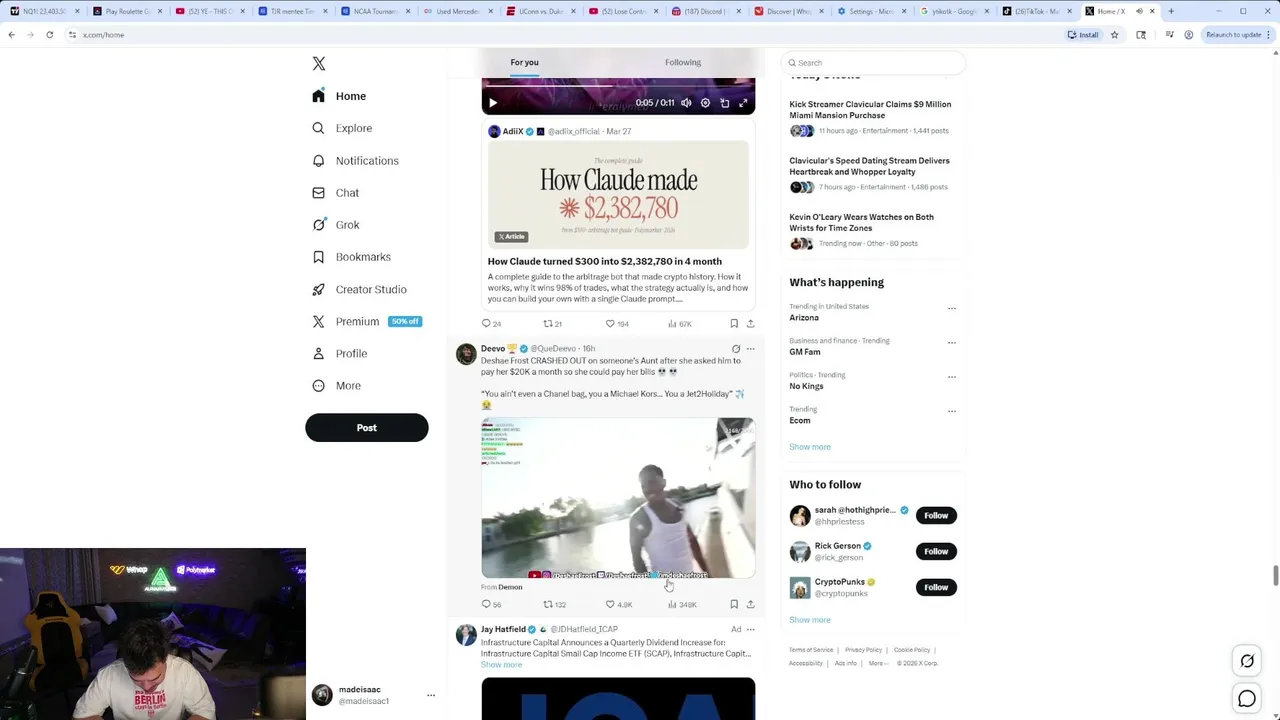The image size is (1280, 720).
Task: Expand Jay Hatfield ad with Show more
Action: click(501, 664)
